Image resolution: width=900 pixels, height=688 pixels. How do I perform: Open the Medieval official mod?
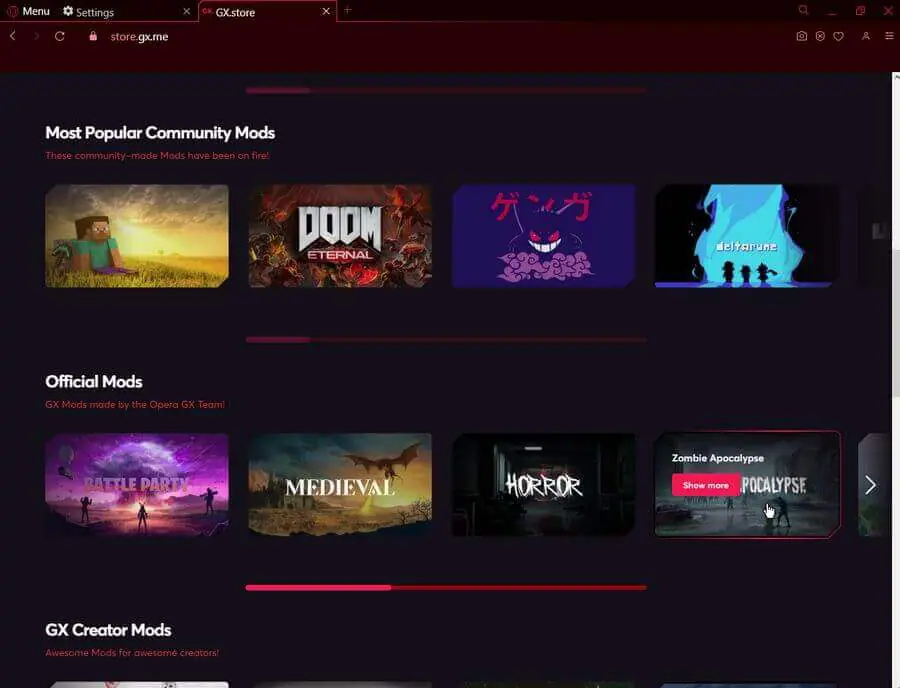[x=340, y=485]
